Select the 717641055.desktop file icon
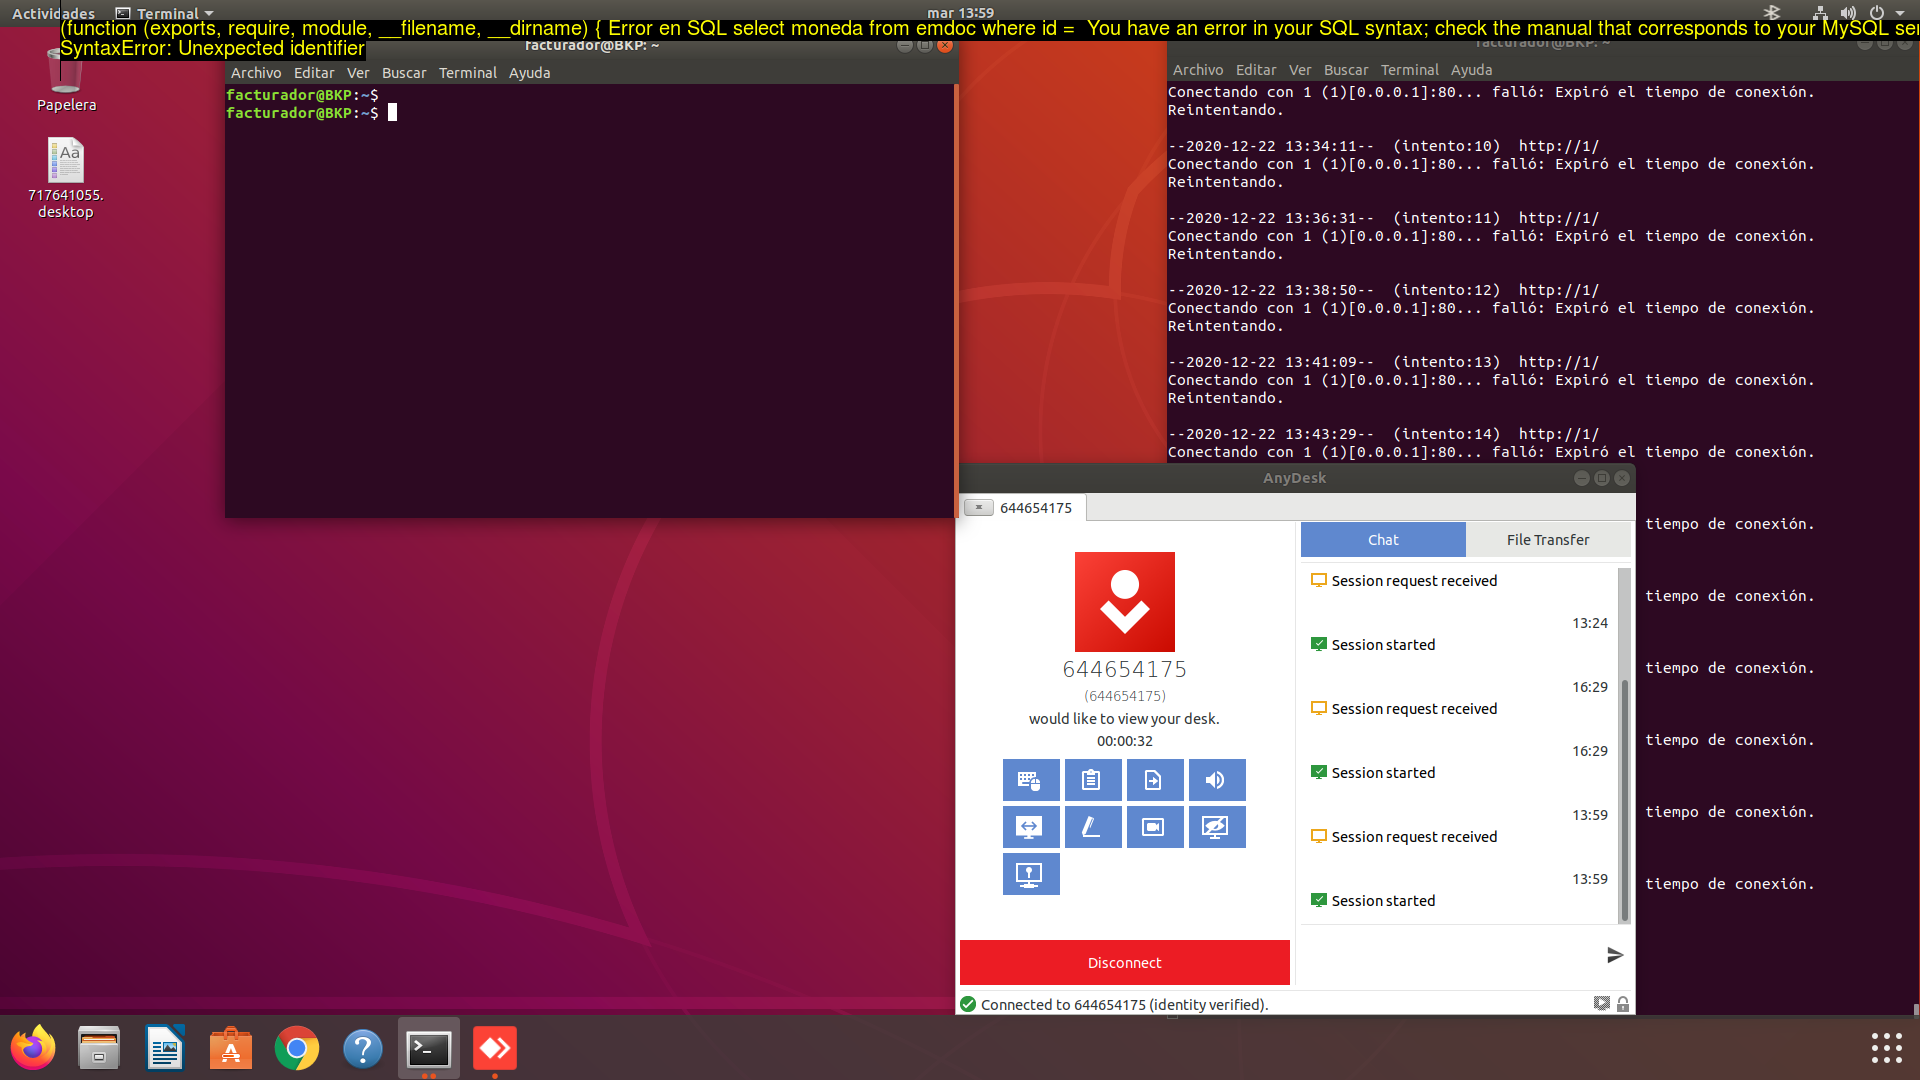Viewport: 1920px width, 1080px height. click(66, 178)
